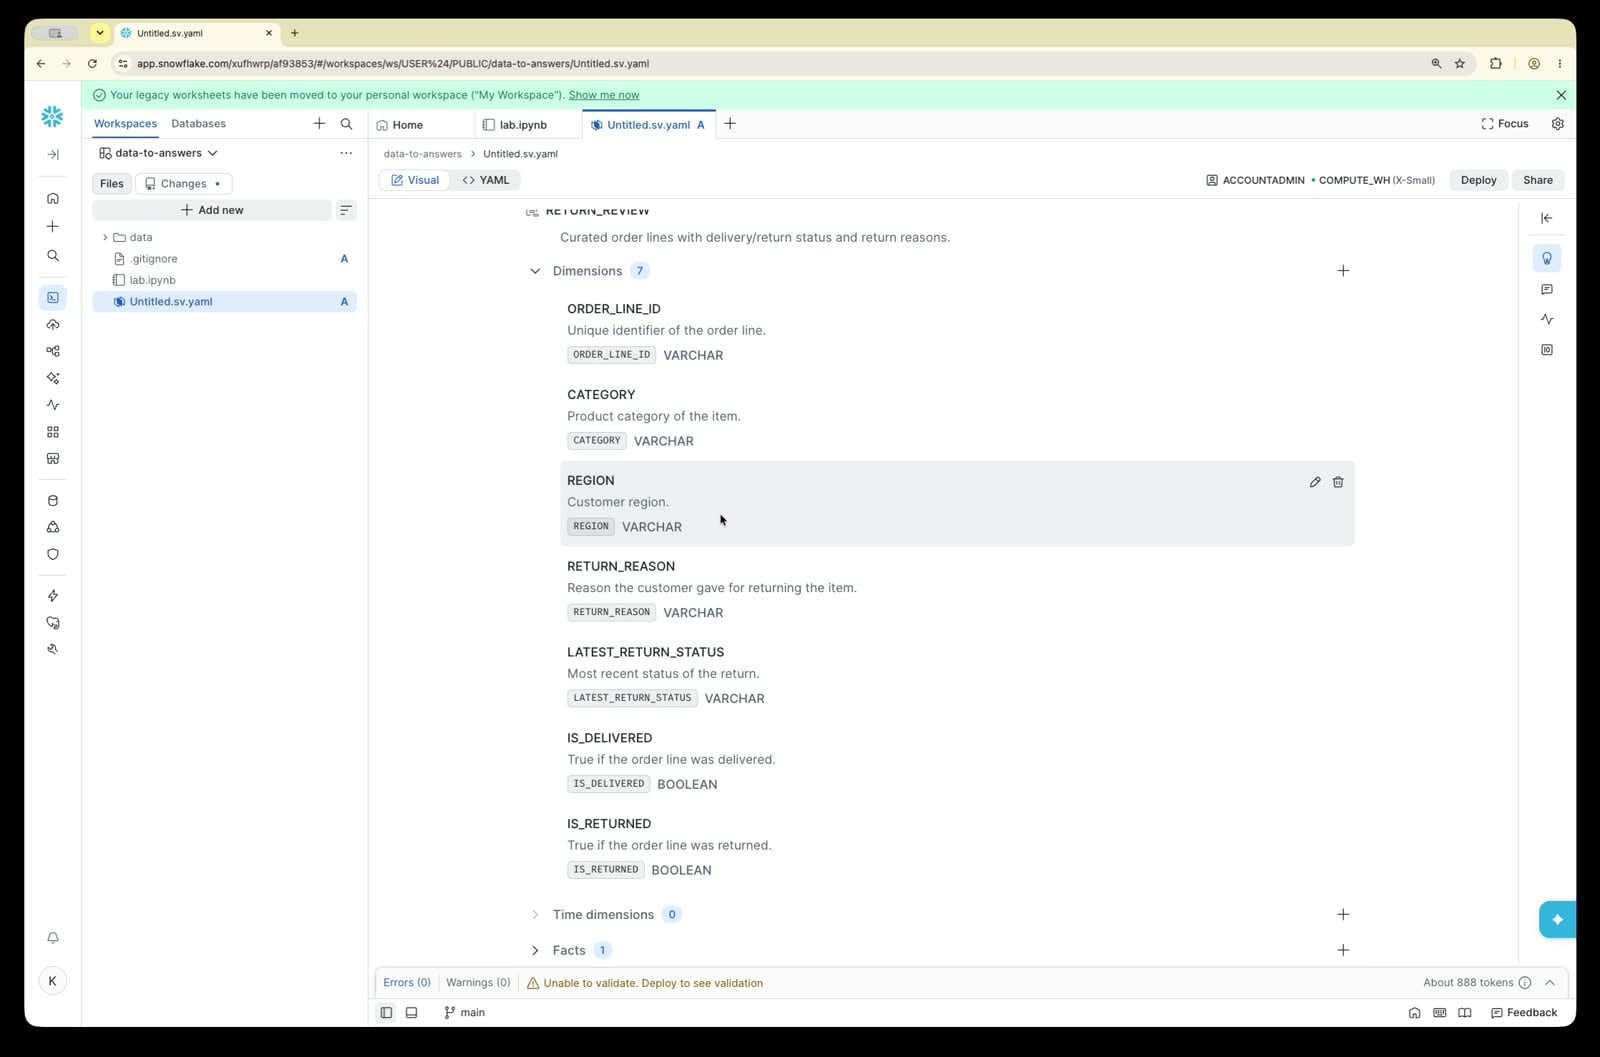The image size is (1600, 1057).
Task: Expand the Facts section
Action: (x=535, y=950)
